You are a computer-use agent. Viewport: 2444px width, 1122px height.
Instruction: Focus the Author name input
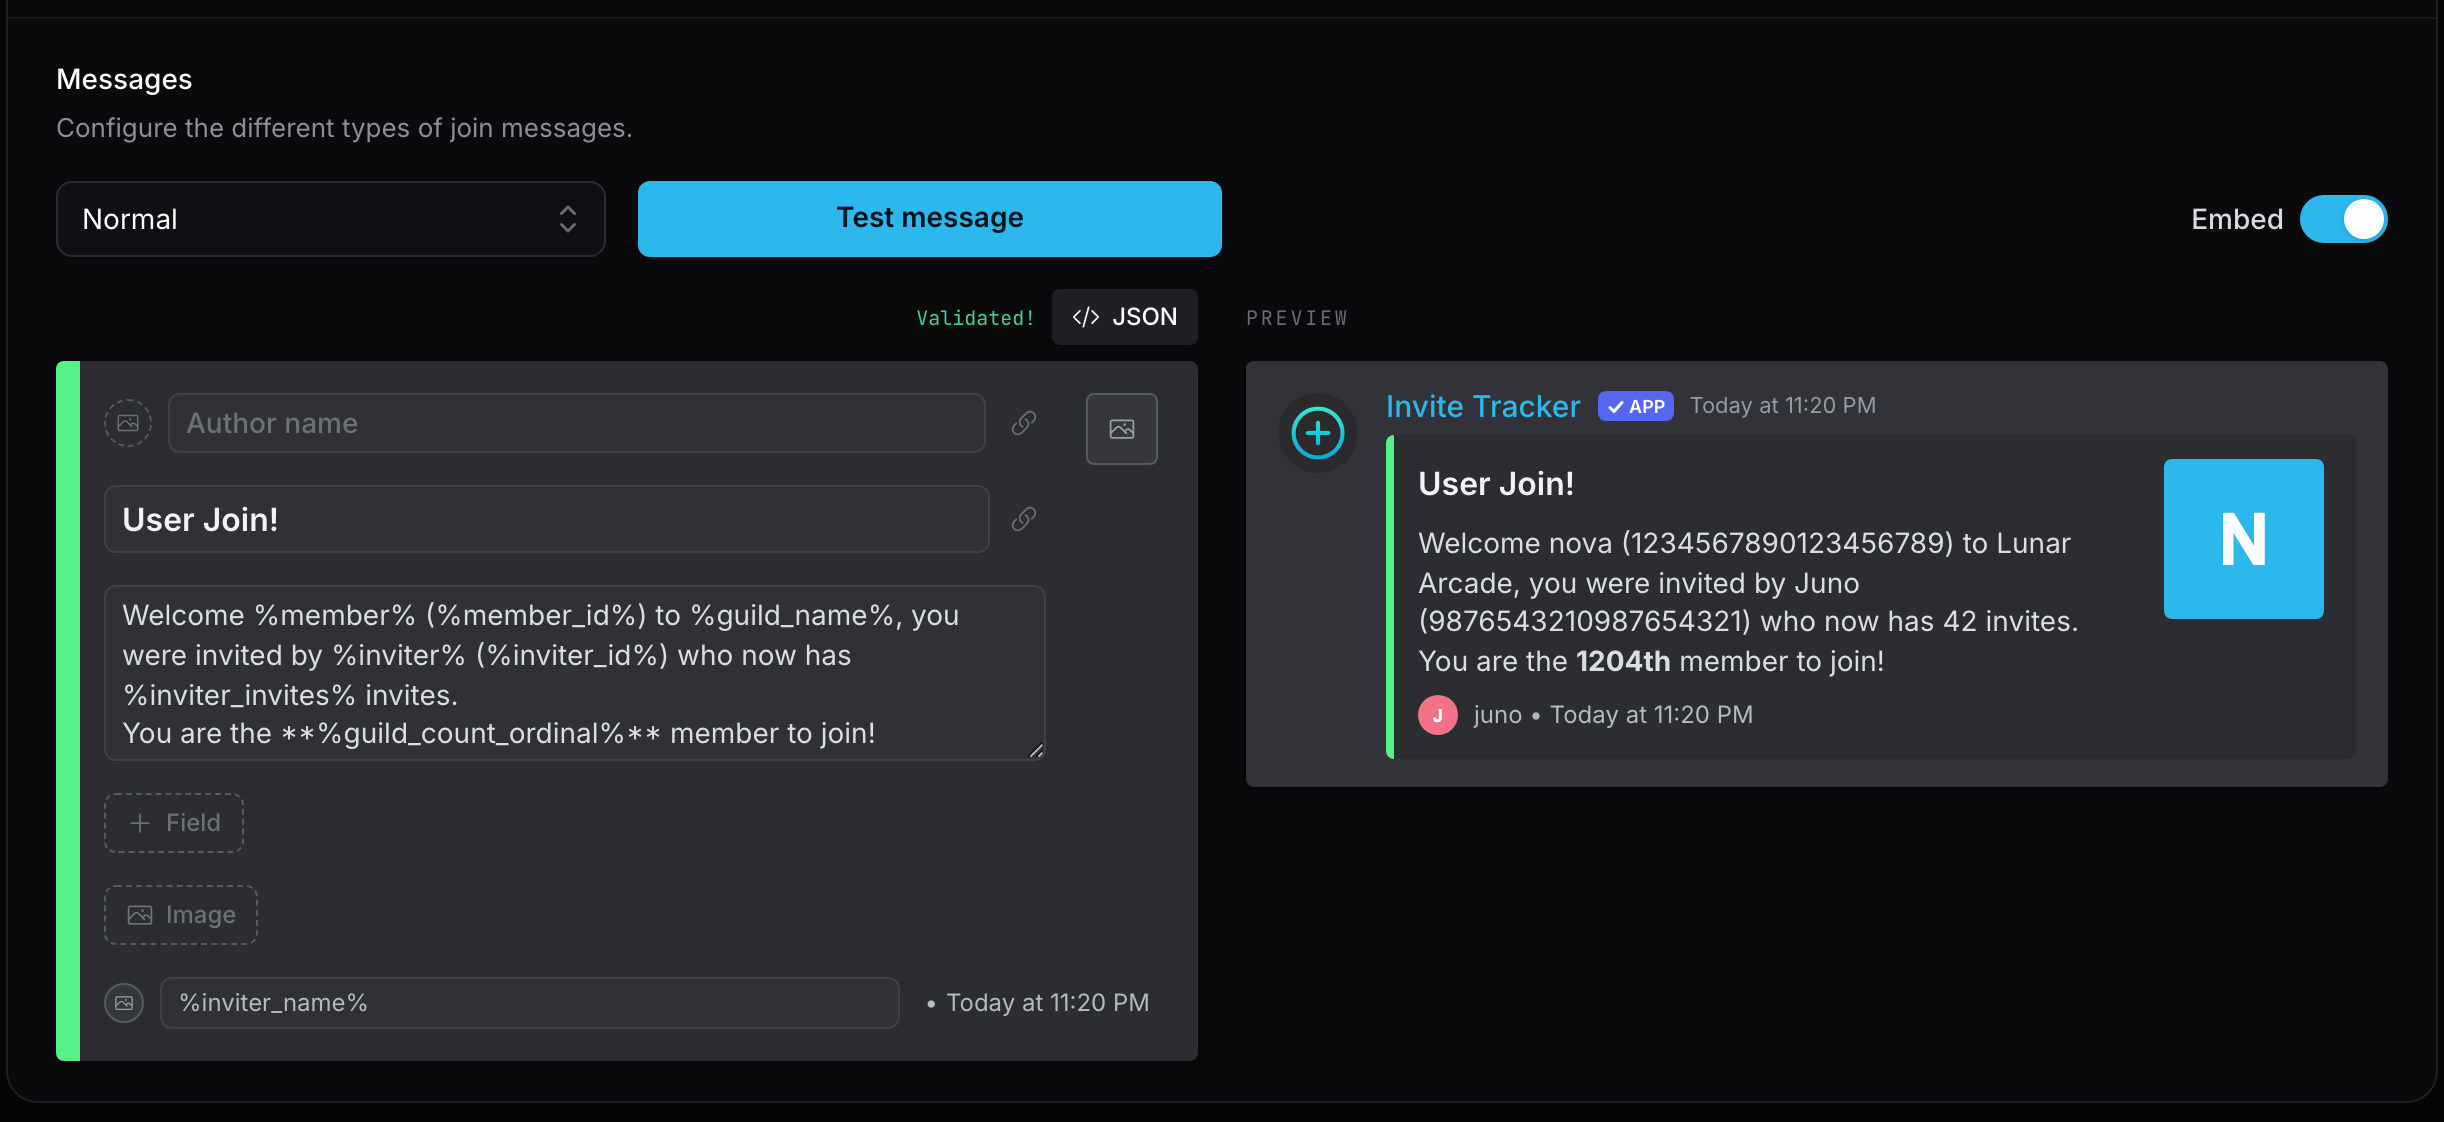577,423
